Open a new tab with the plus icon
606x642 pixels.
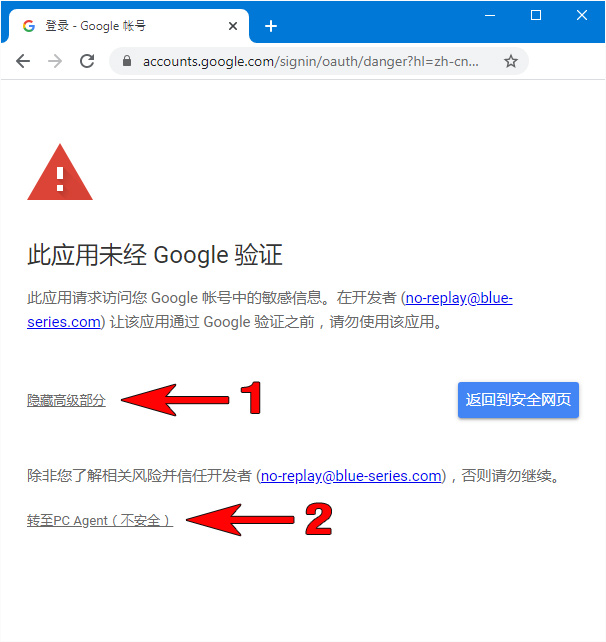[271, 26]
